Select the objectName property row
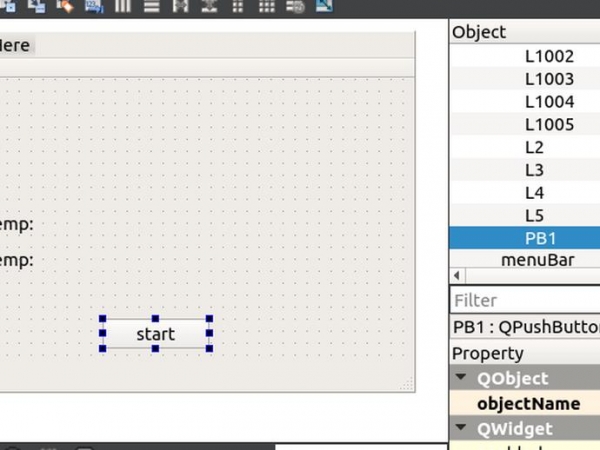The image size is (600, 450). [x=528, y=403]
